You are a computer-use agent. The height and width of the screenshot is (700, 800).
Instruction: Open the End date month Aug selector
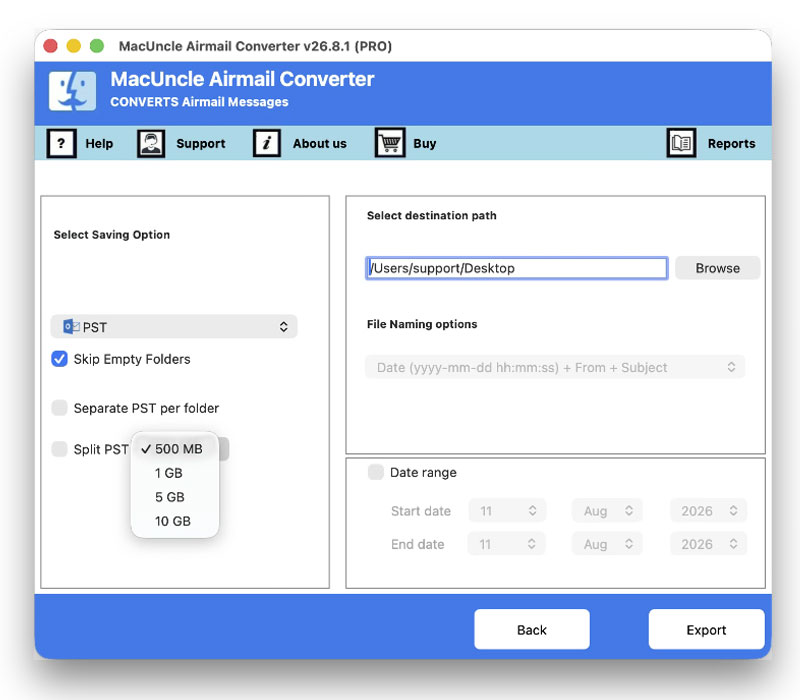coord(607,544)
